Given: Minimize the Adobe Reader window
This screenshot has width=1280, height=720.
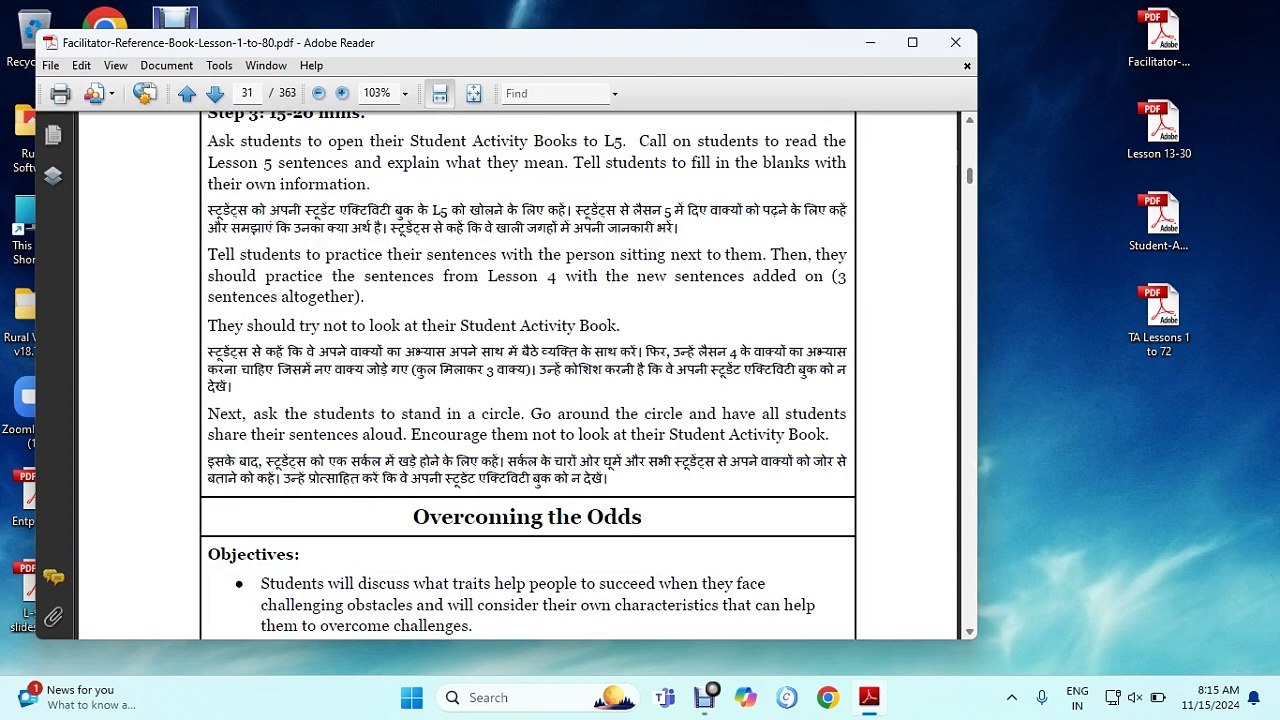Looking at the screenshot, I should point(870,43).
